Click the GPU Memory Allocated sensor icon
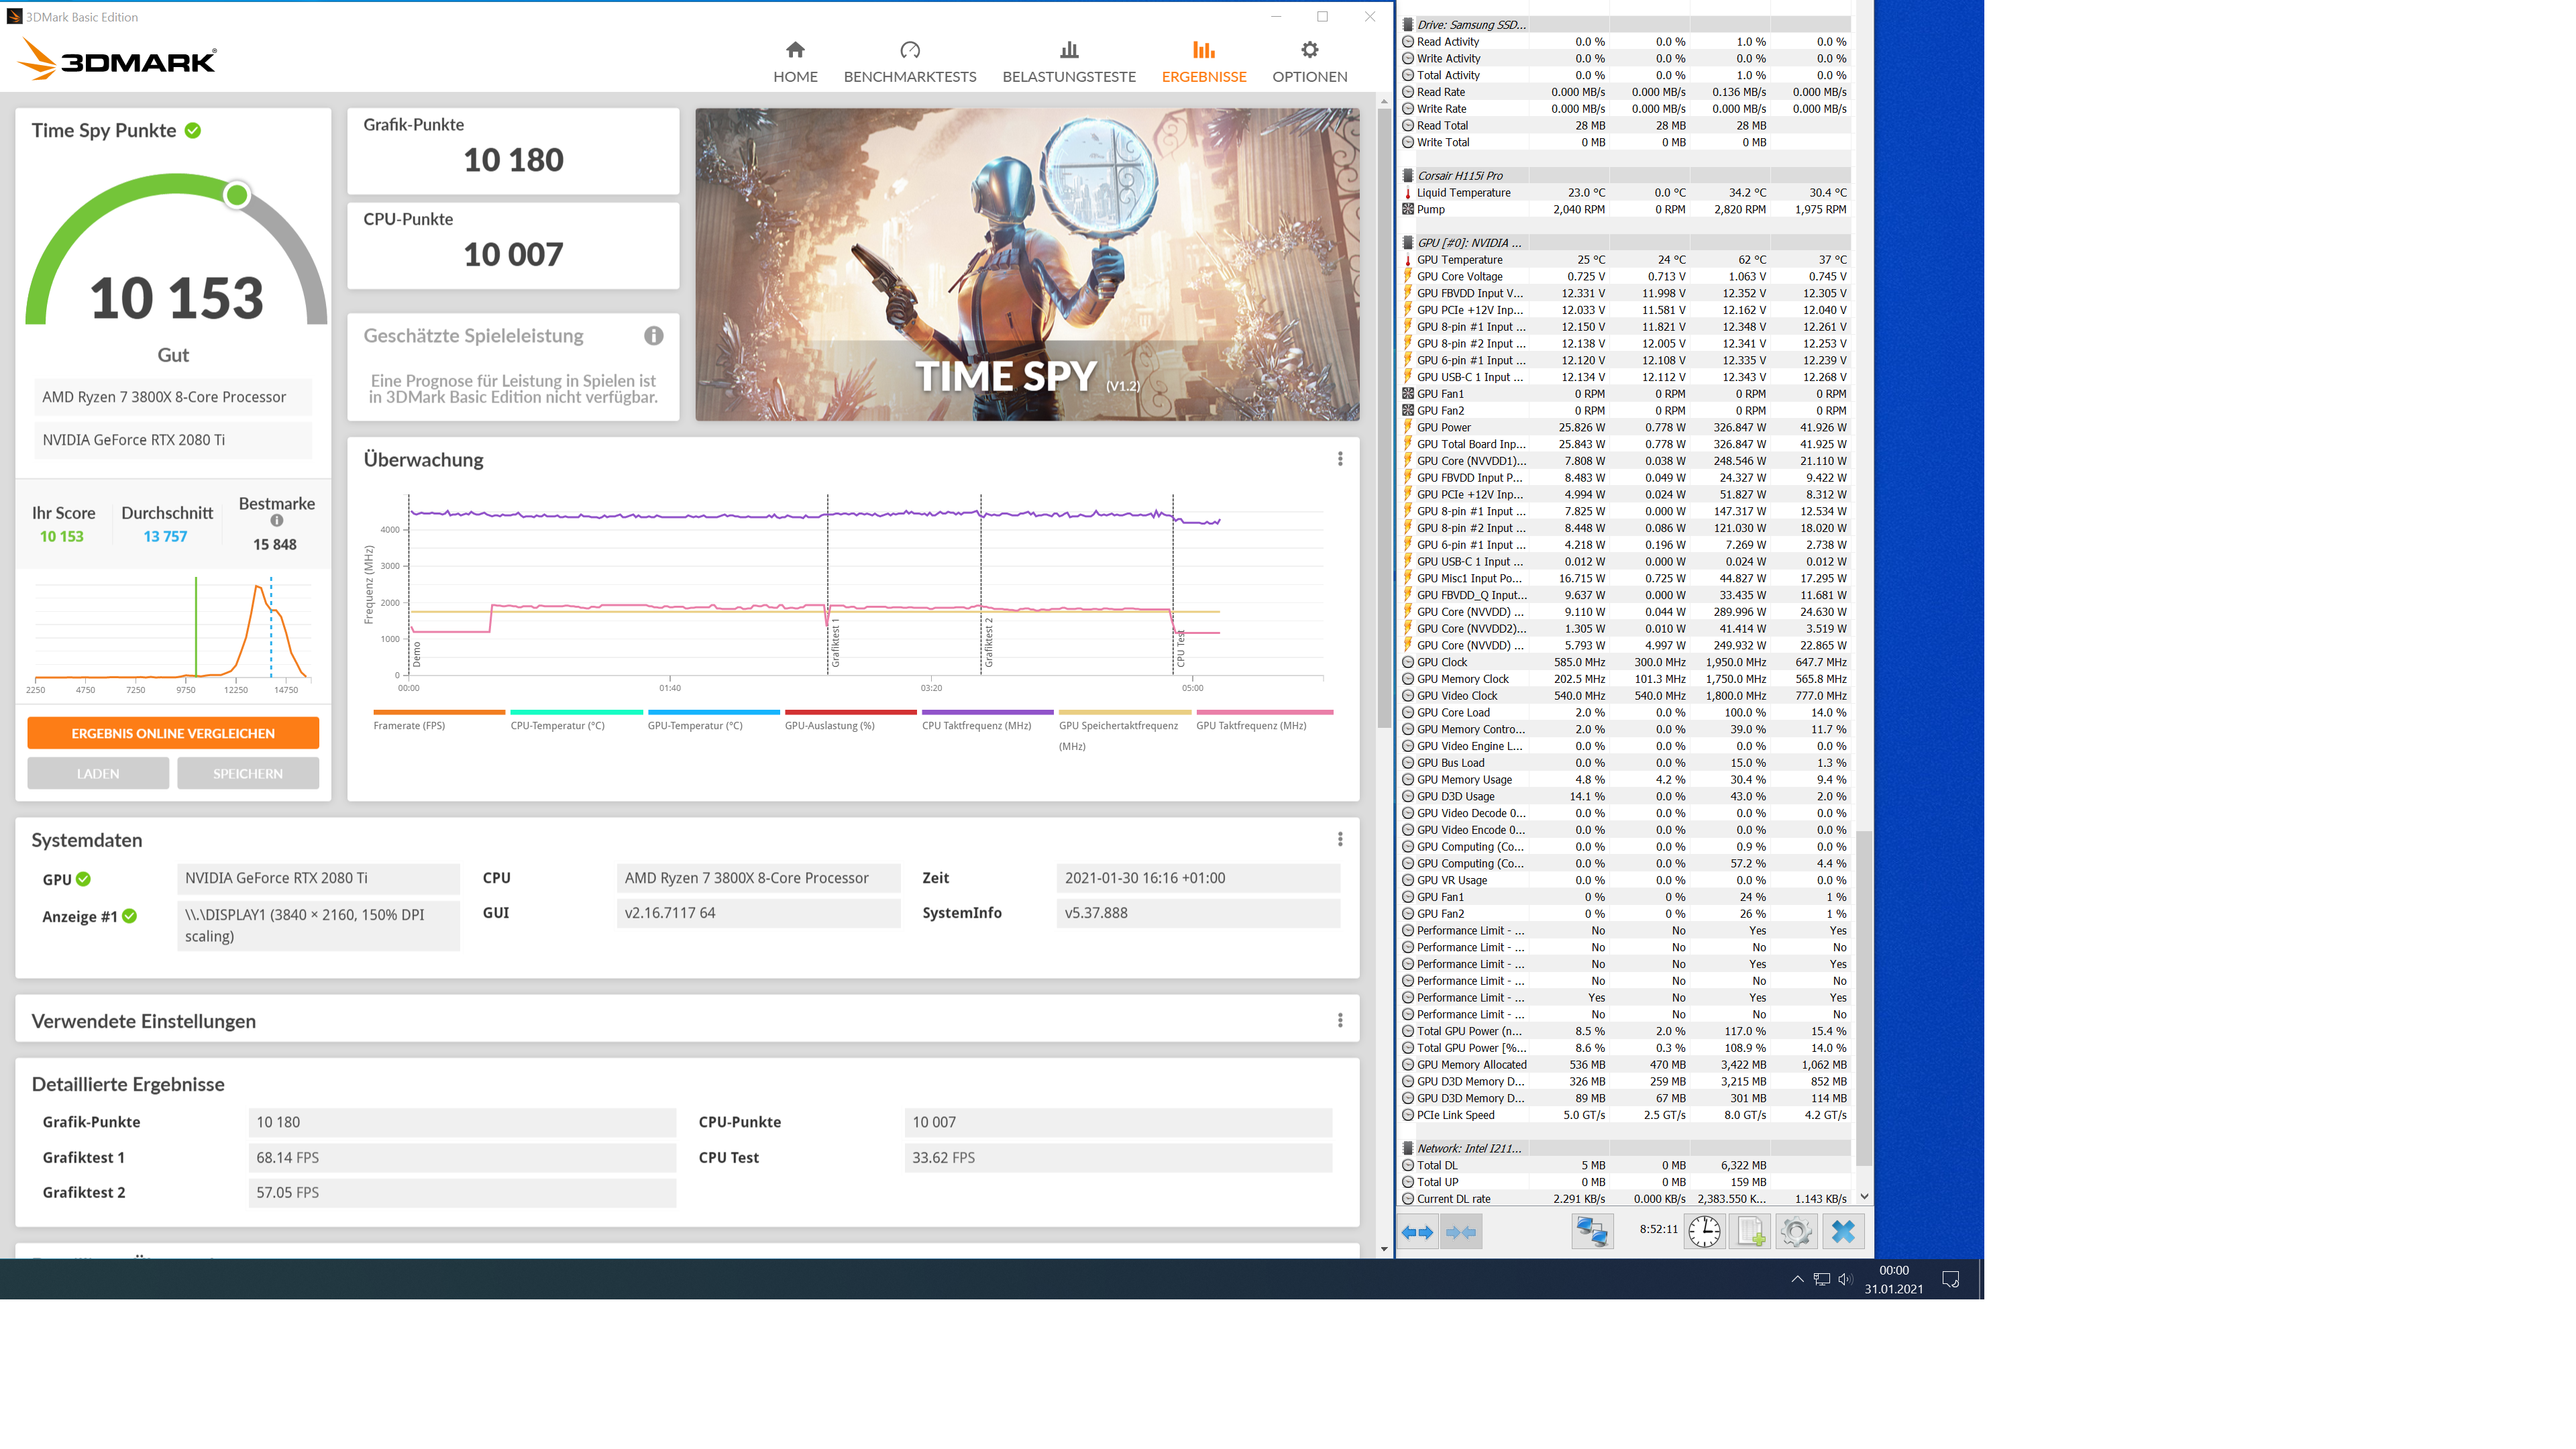Image resolution: width=2576 pixels, height=1449 pixels. tap(1408, 1065)
